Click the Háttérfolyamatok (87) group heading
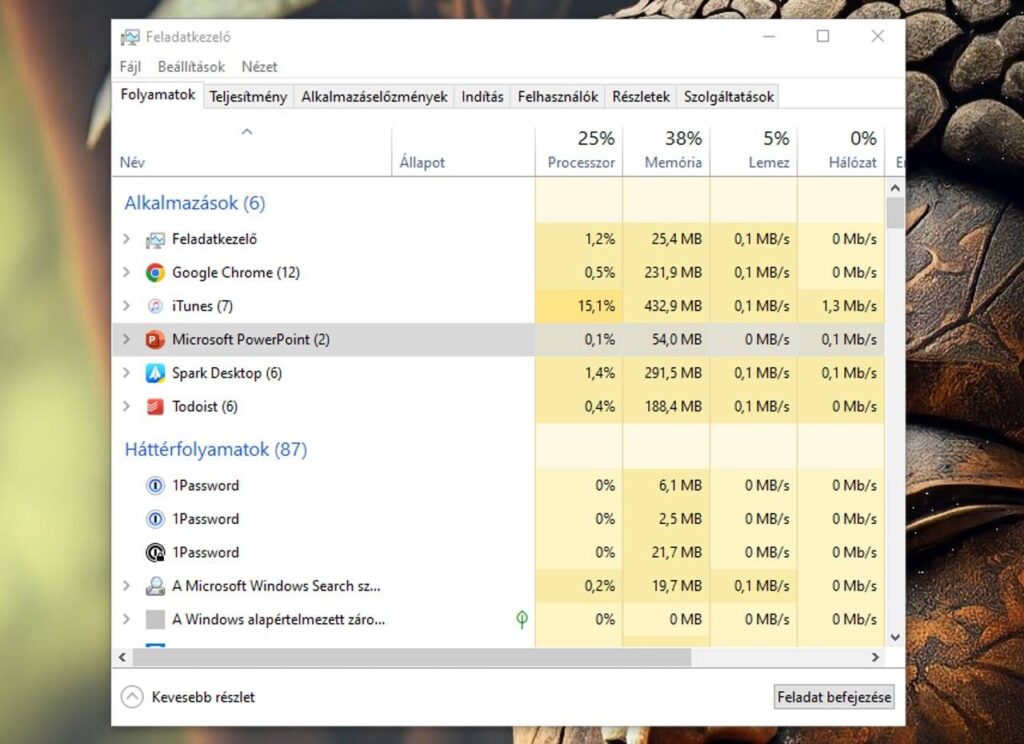This screenshot has width=1024, height=744. 216,449
